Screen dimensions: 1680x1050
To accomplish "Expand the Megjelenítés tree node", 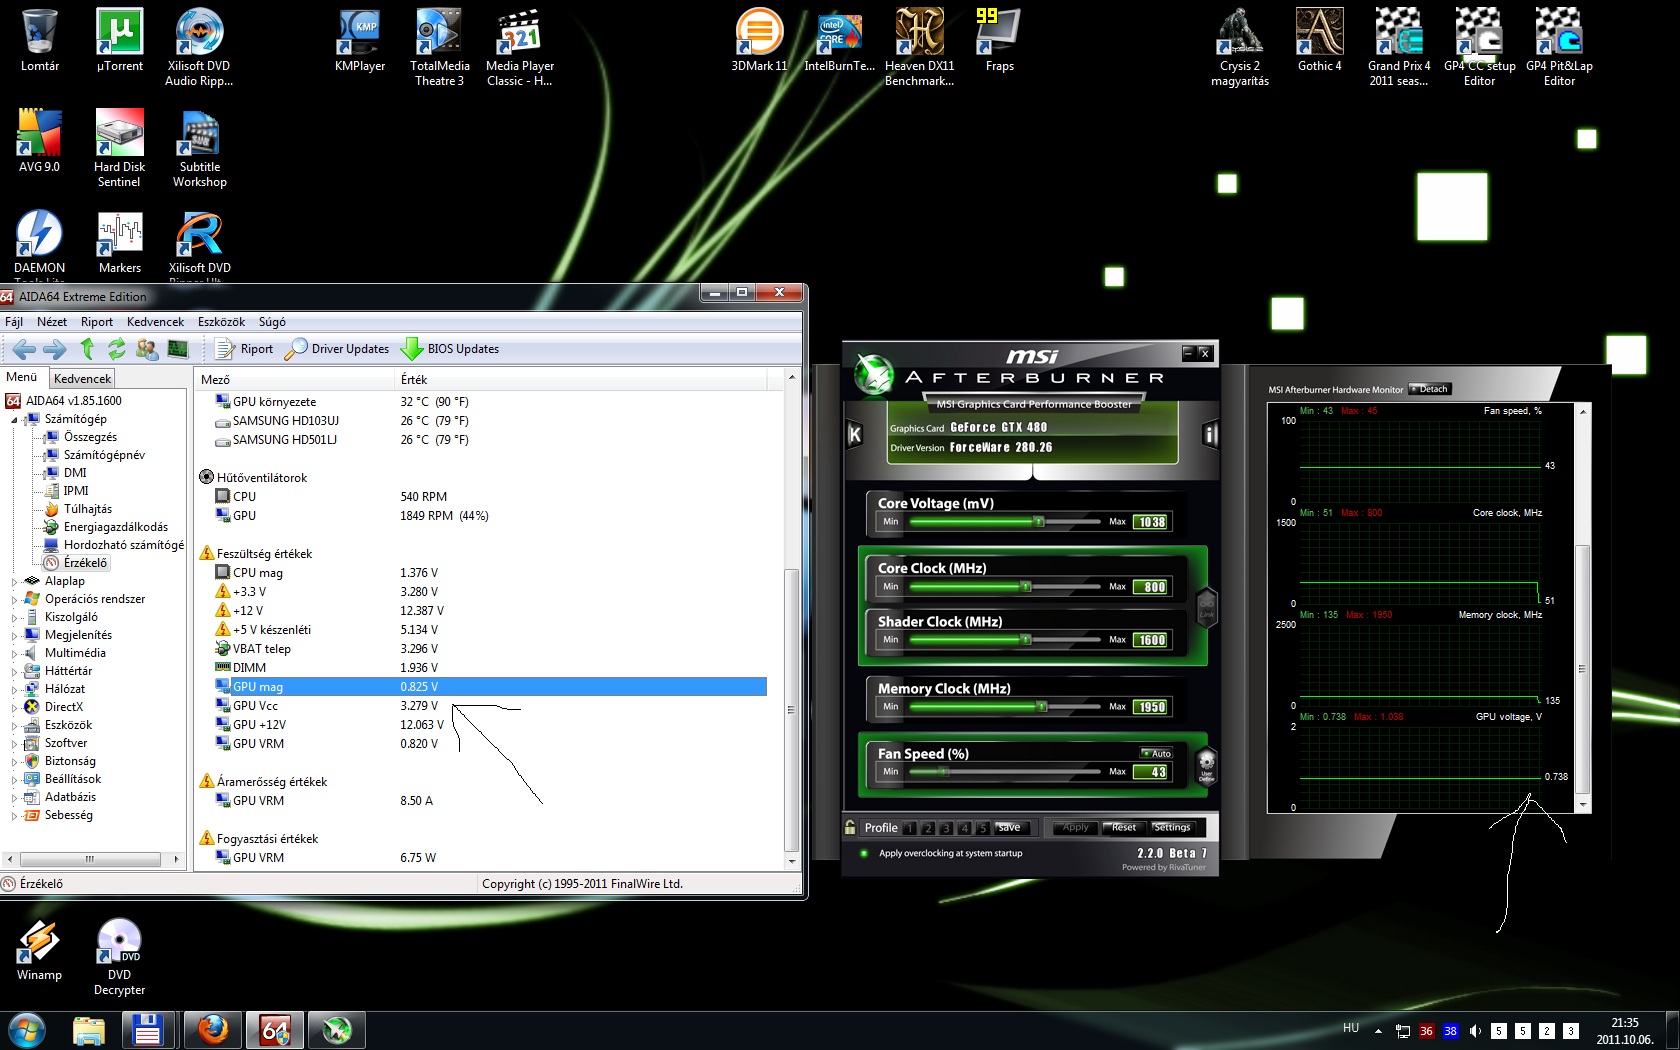I will pos(15,636).
